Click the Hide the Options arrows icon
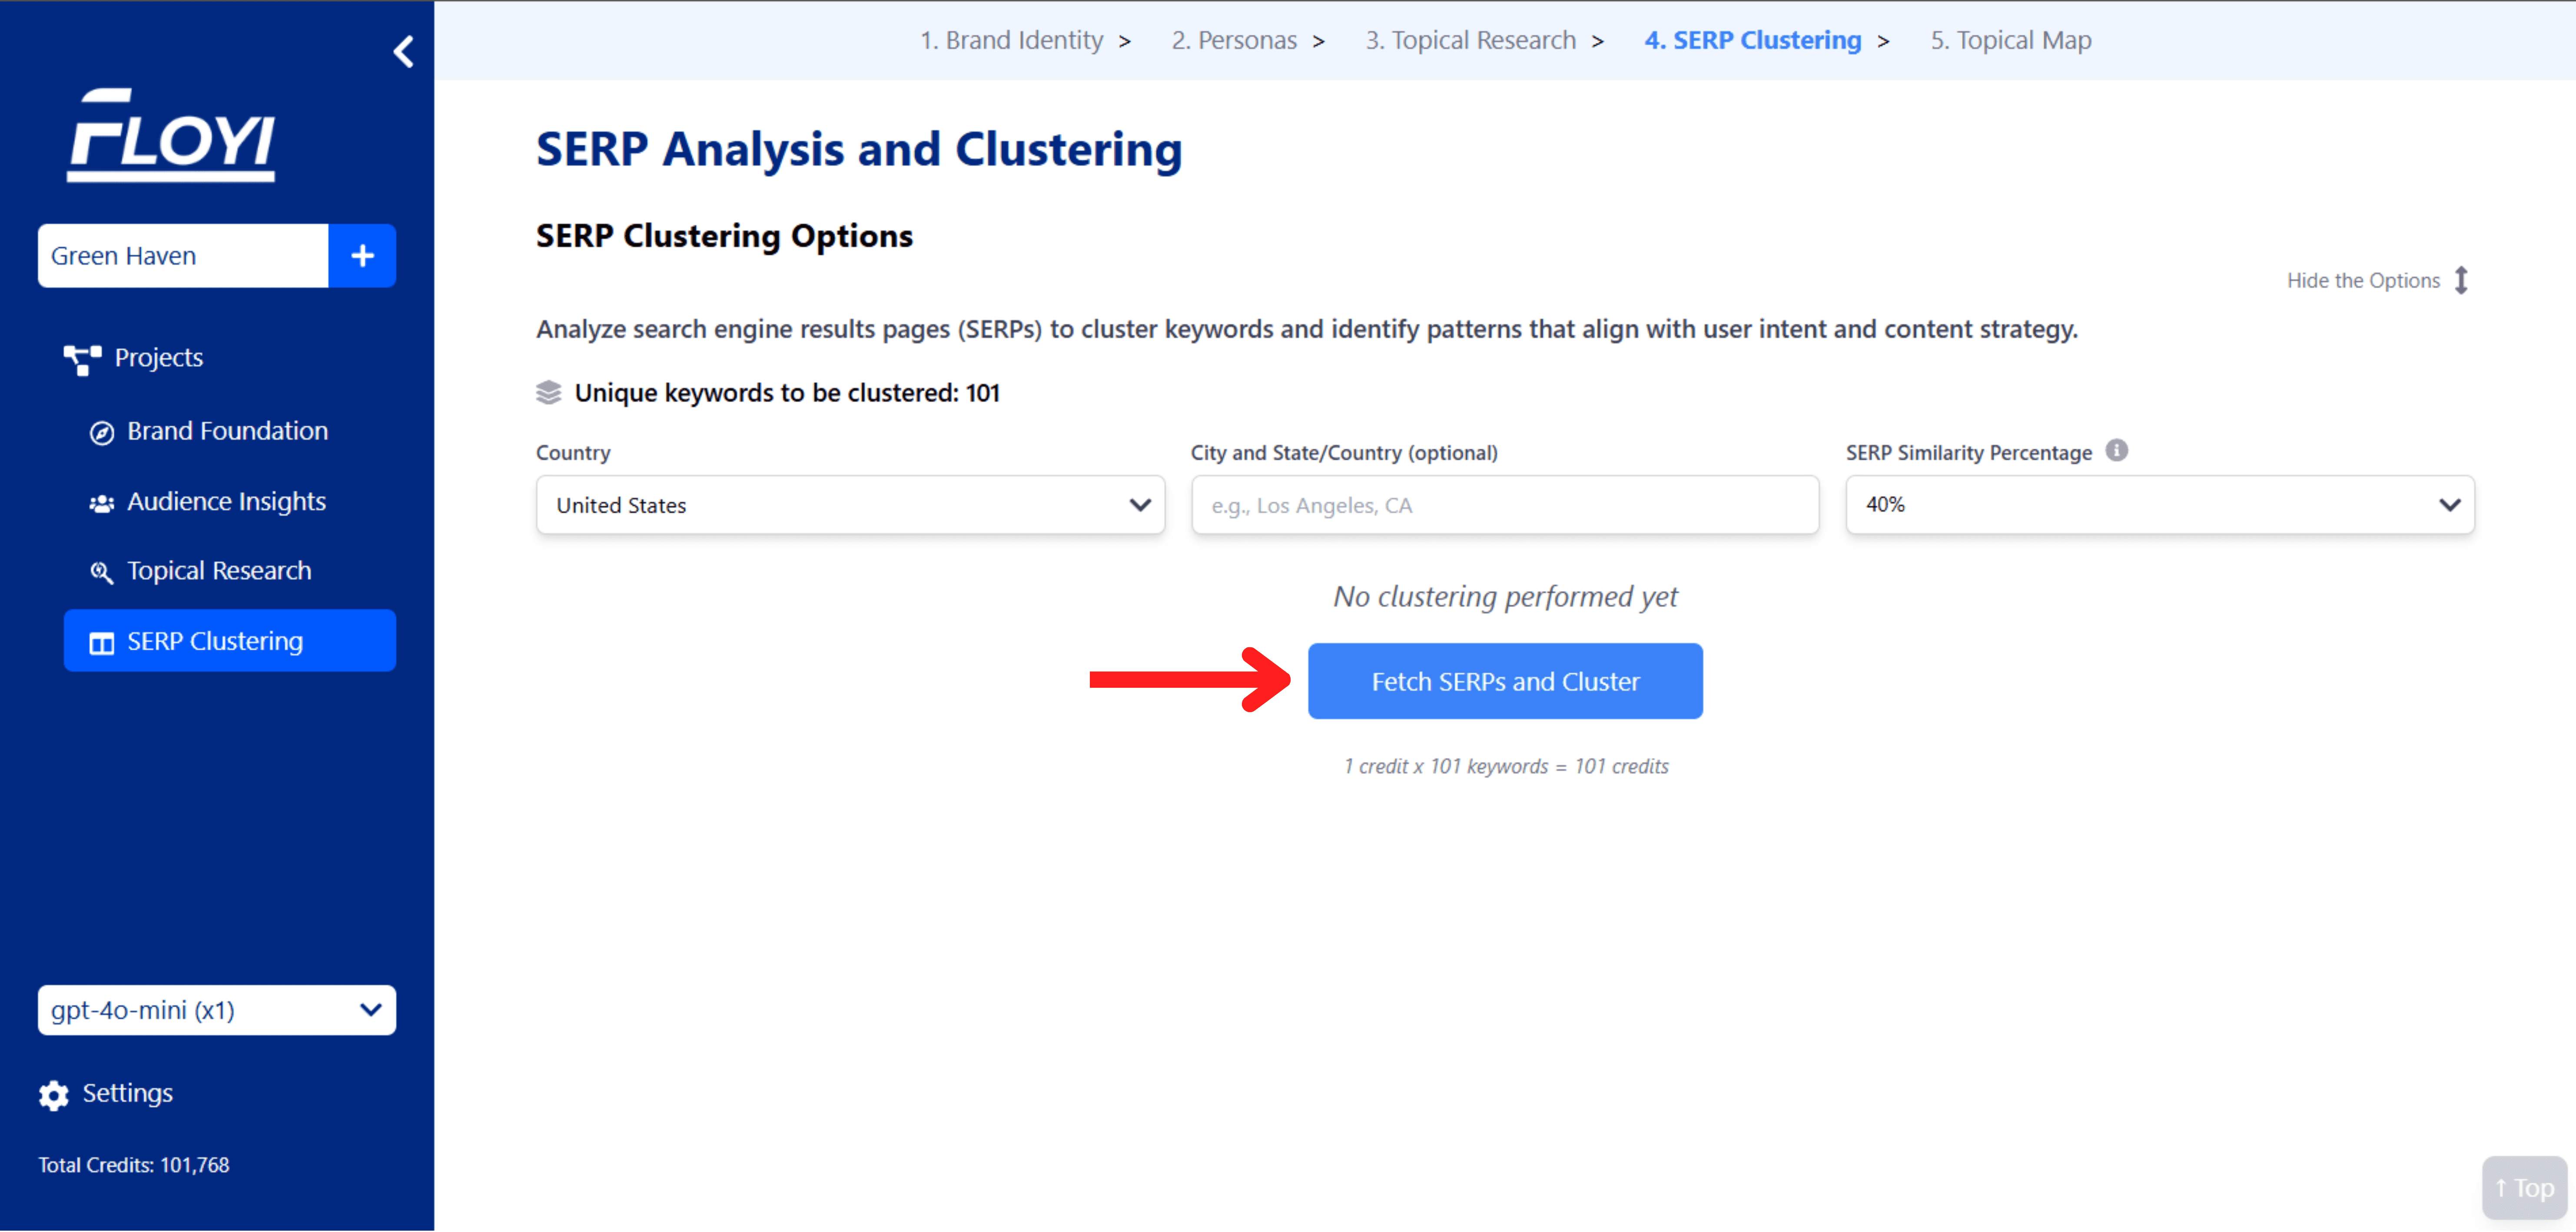The width and height of the screenshot is (2576, 1232). 2461,280
